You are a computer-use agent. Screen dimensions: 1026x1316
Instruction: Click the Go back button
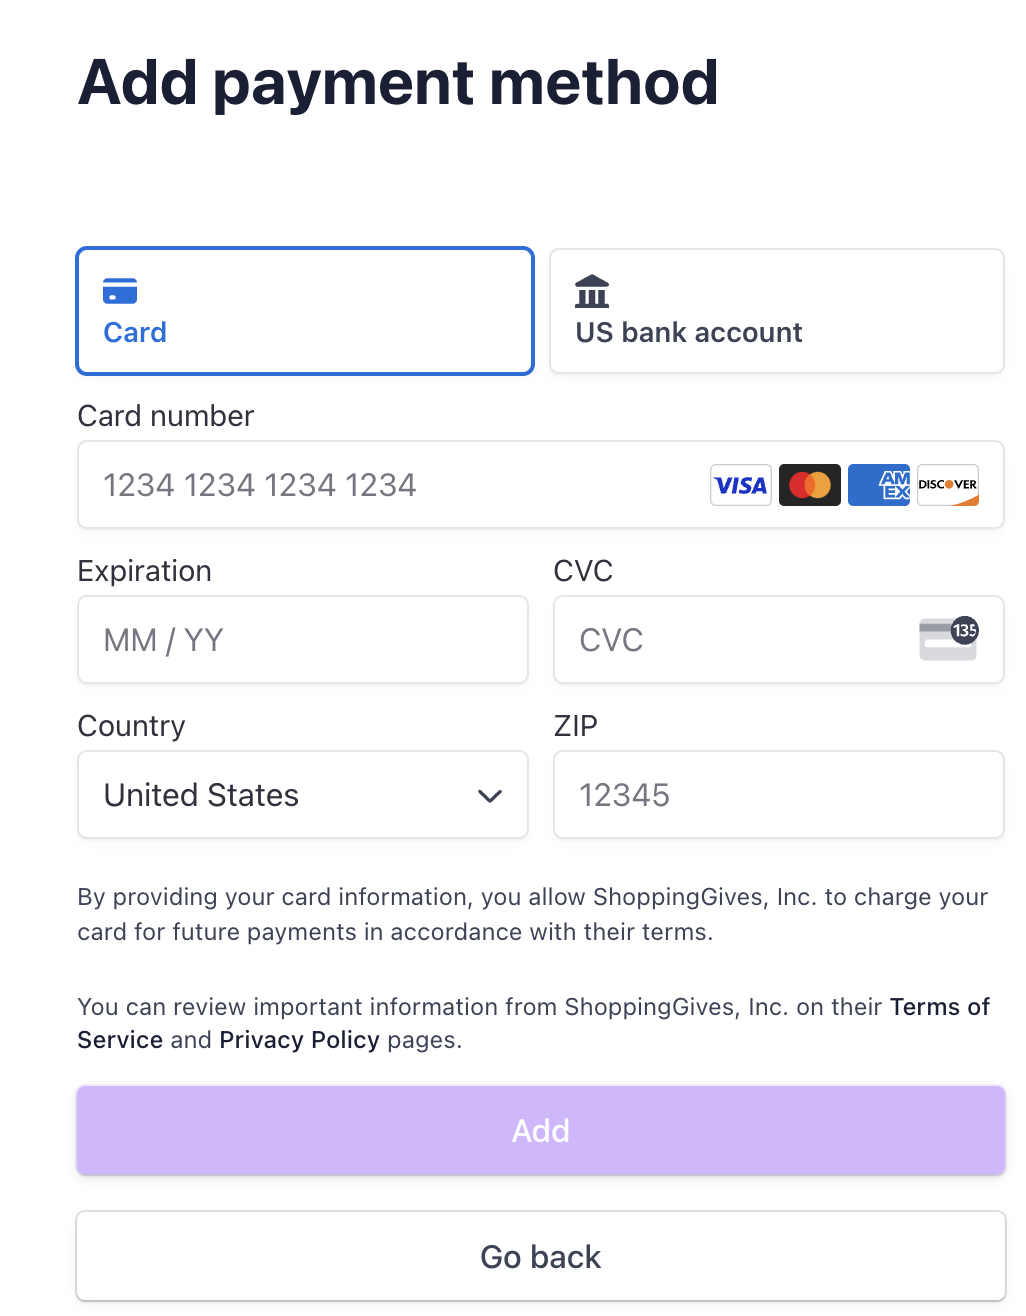pyautogui.click(x=541, y=1256)
